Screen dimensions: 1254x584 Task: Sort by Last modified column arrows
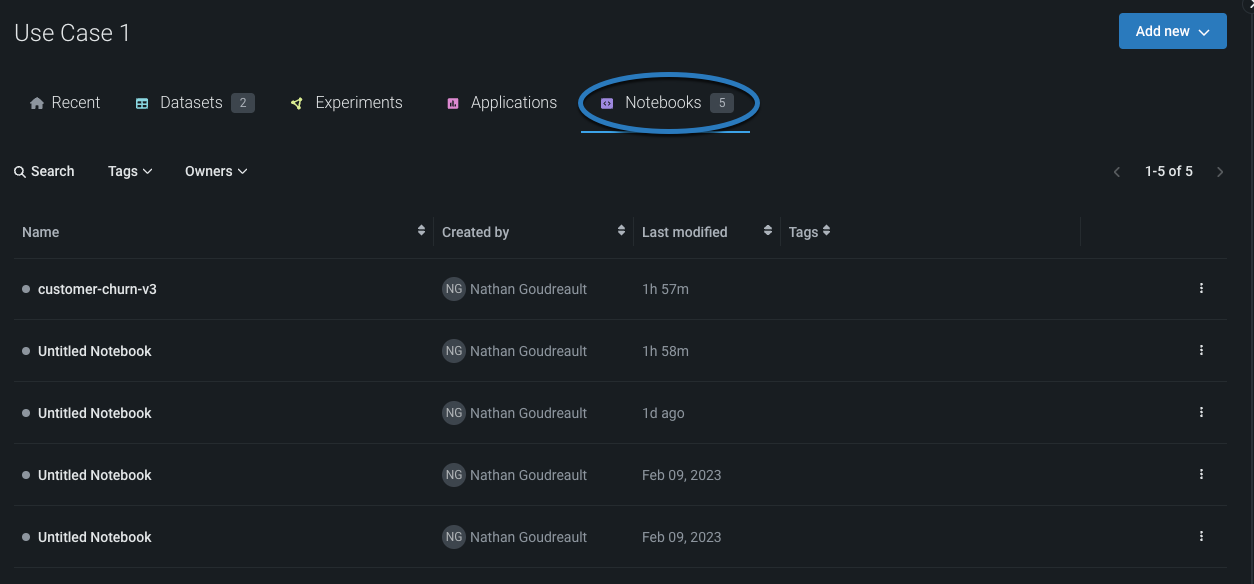point(768,231)
